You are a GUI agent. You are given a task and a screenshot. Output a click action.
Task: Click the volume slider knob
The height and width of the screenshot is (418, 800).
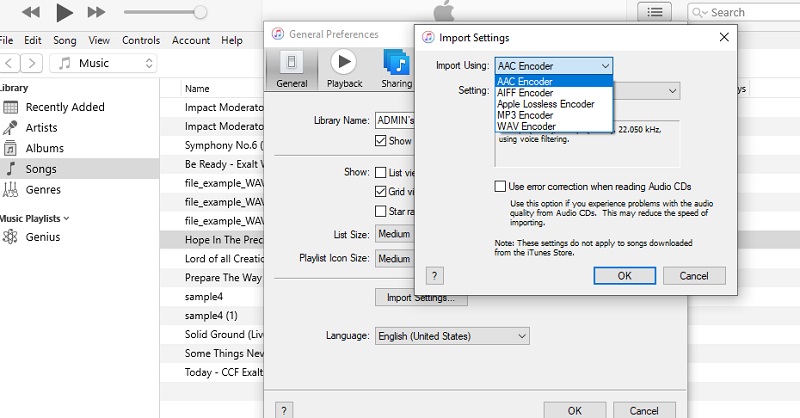click(201, 12)
